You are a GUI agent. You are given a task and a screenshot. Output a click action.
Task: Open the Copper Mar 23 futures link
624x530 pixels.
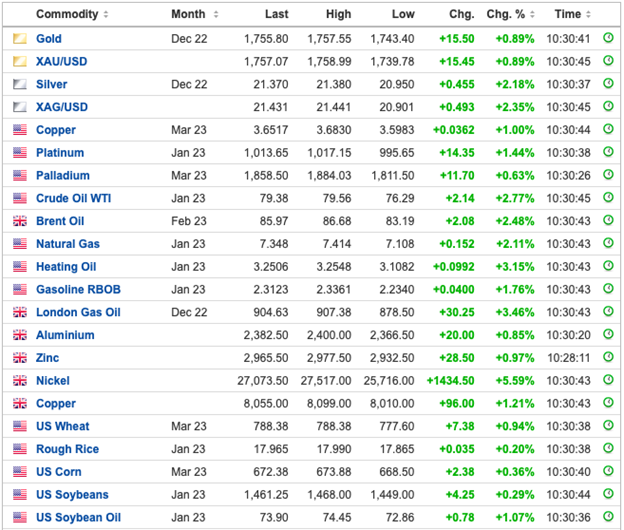(x=56, y=130)
